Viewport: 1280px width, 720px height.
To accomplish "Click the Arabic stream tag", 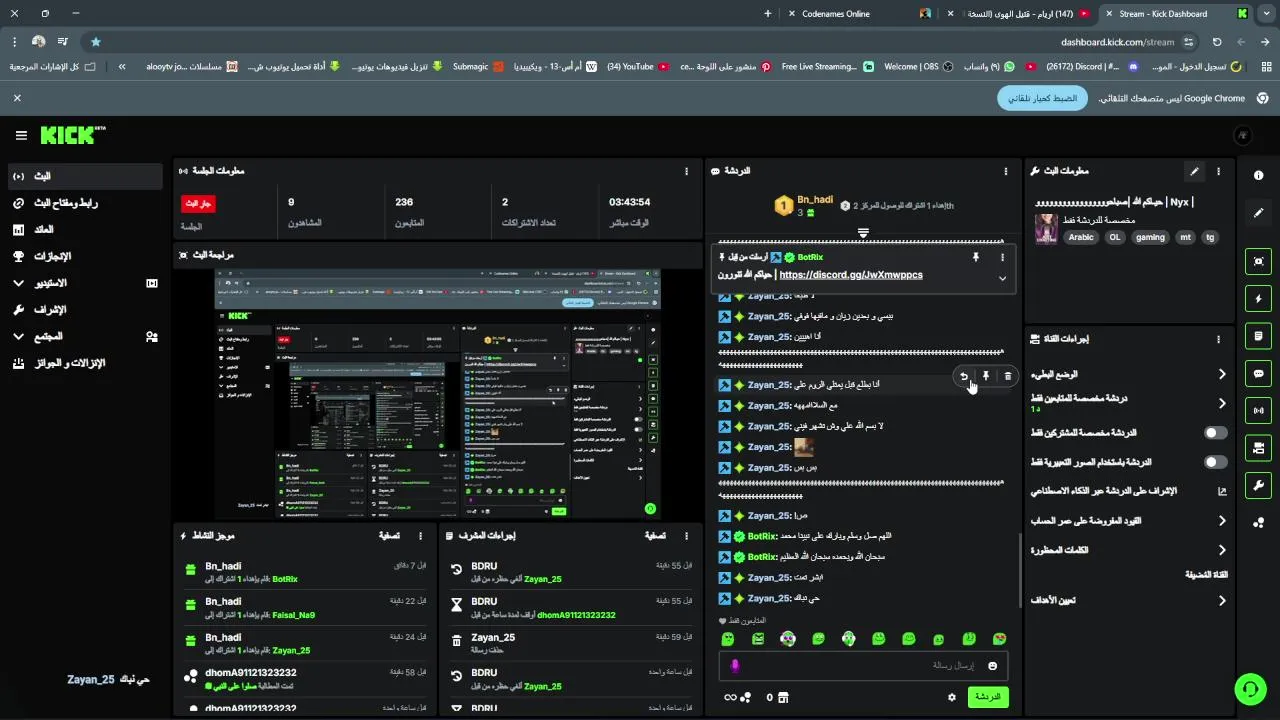I will coord(1081,238).
